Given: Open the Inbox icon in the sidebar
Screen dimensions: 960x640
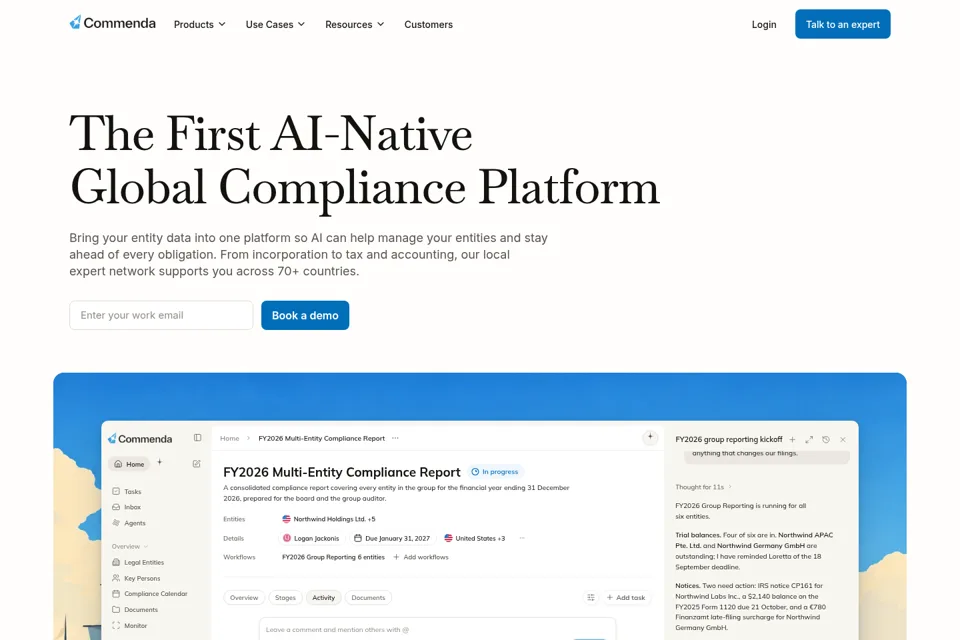Looking at the screenshot, I should pos(116,507).
